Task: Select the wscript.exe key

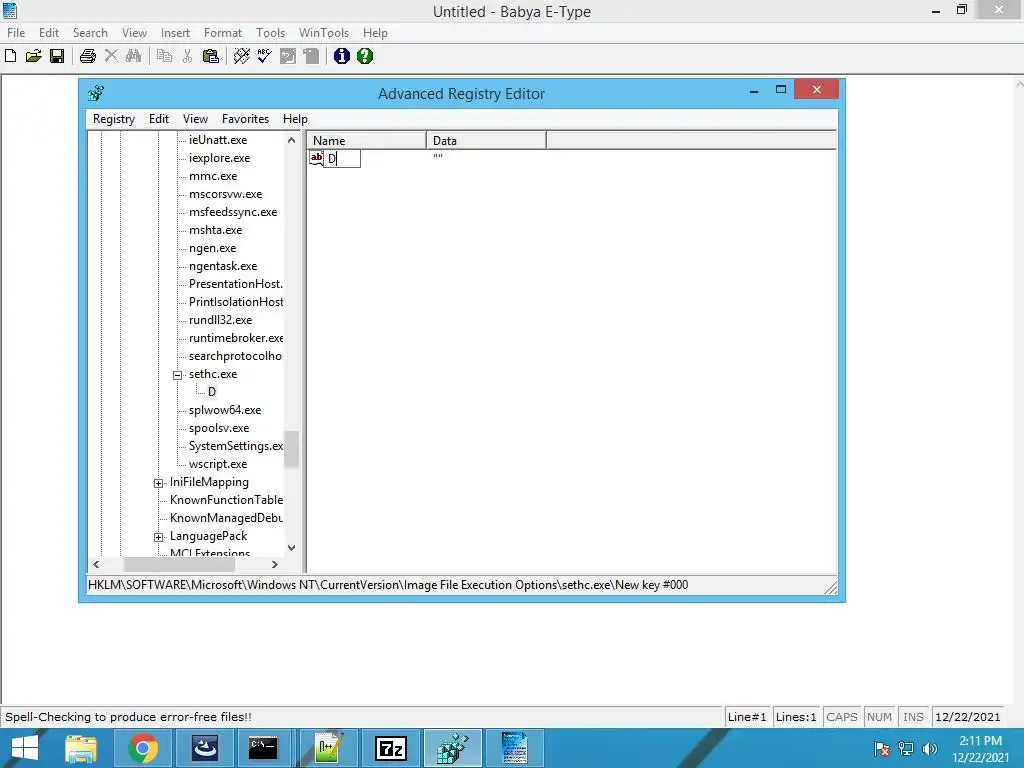Action: click(x=218, y=464)
